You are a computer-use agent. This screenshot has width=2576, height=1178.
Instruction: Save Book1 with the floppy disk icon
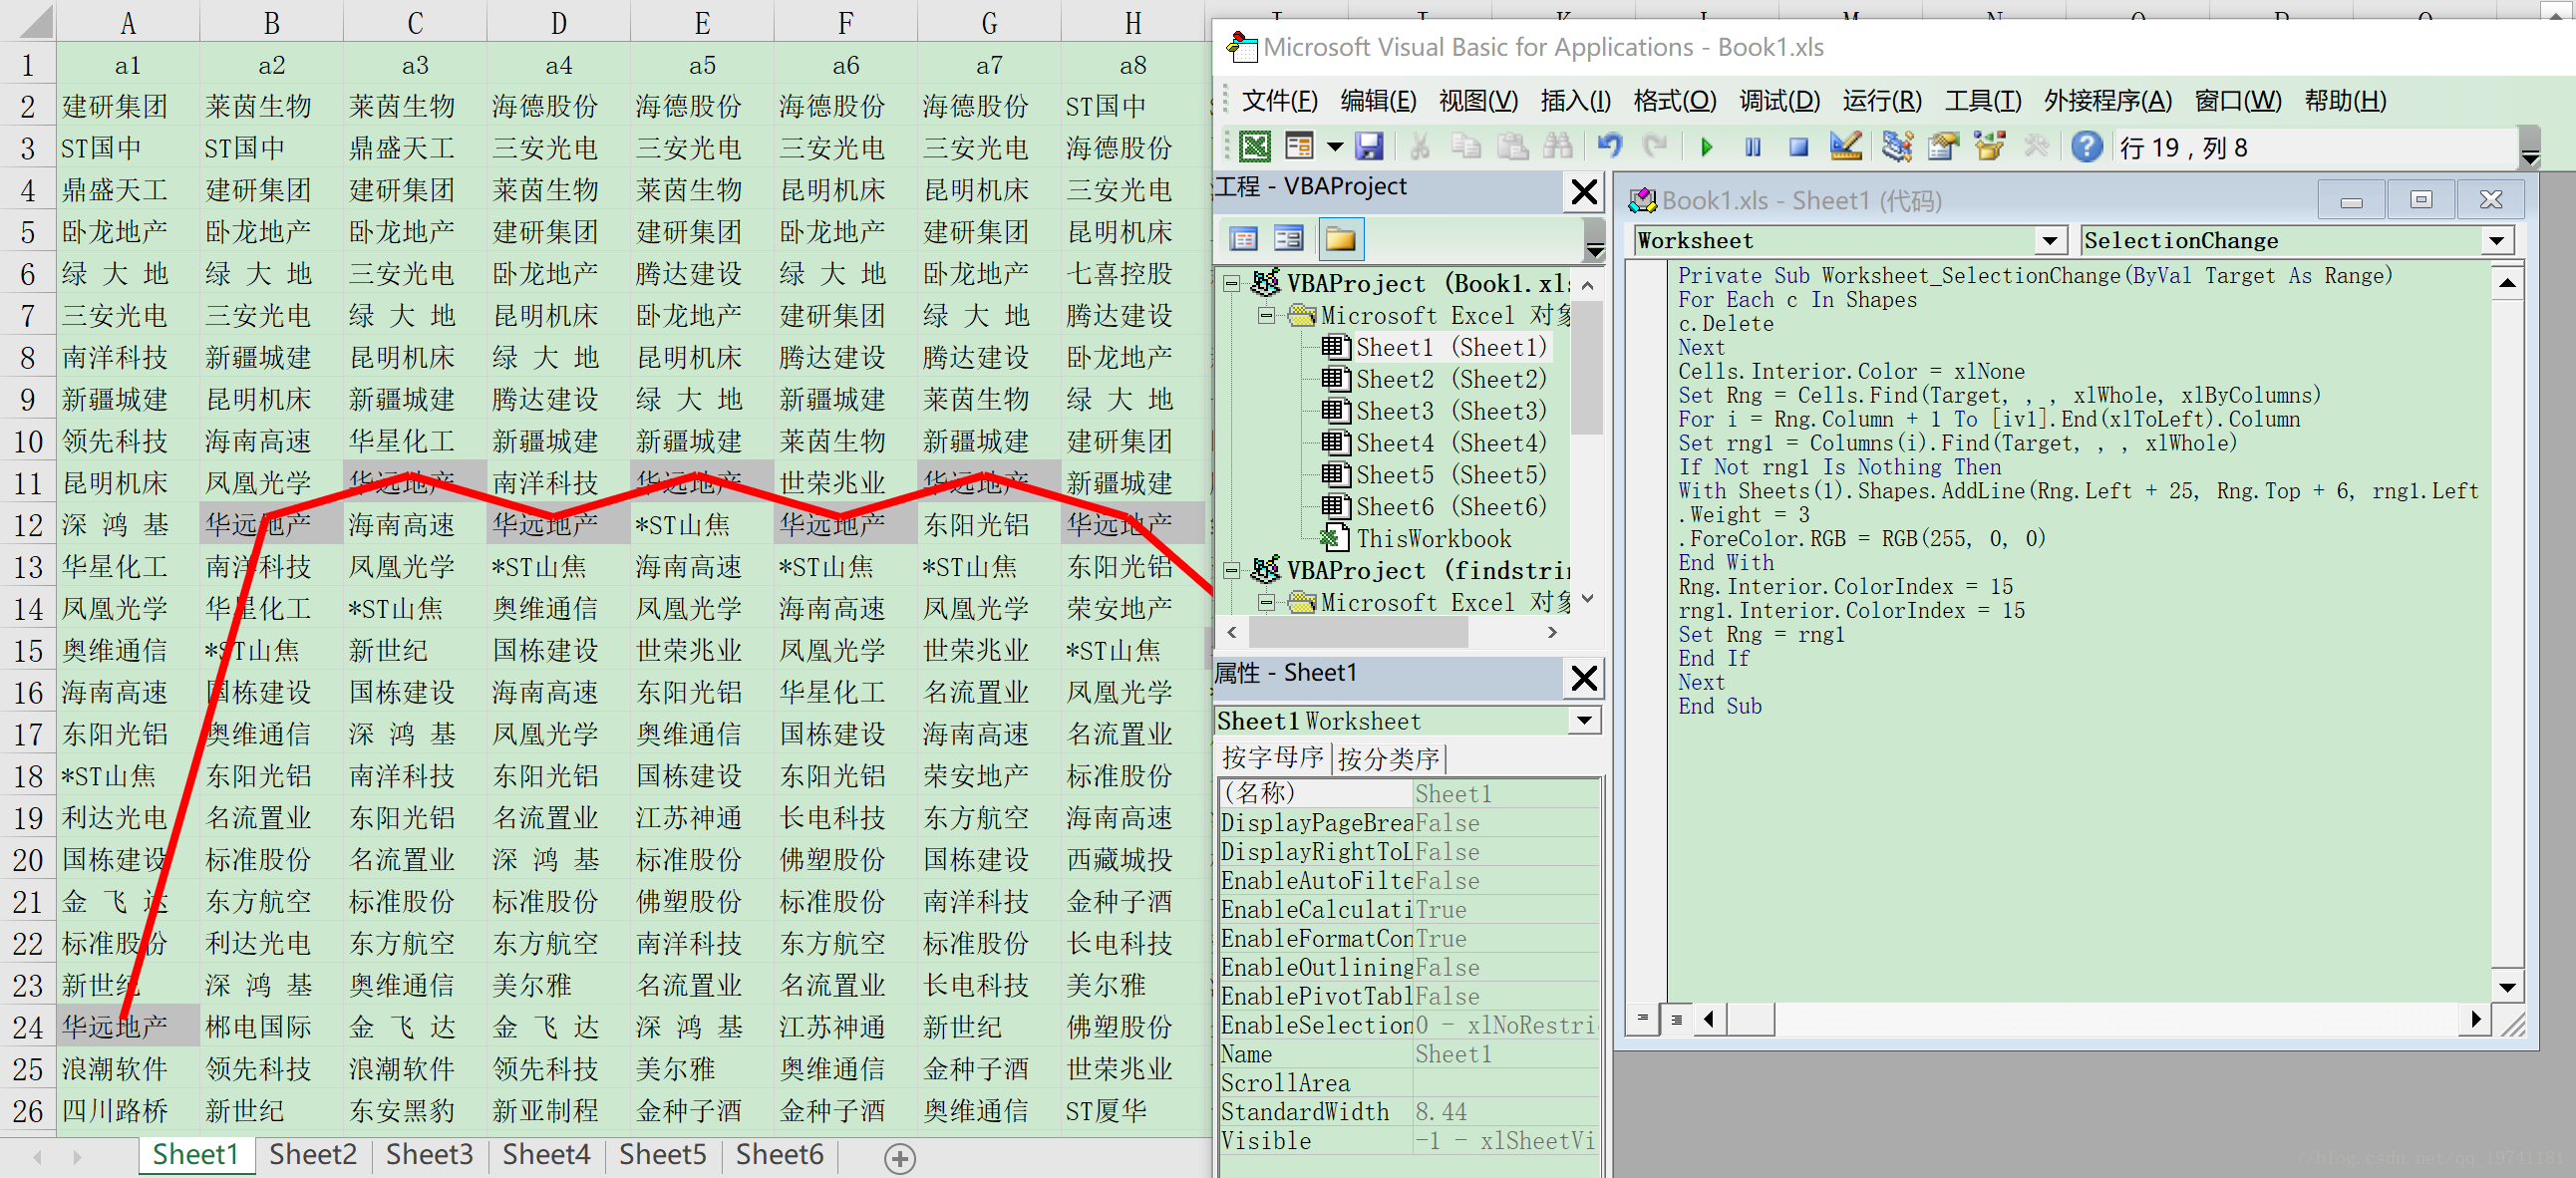[x=1369, y=147]
